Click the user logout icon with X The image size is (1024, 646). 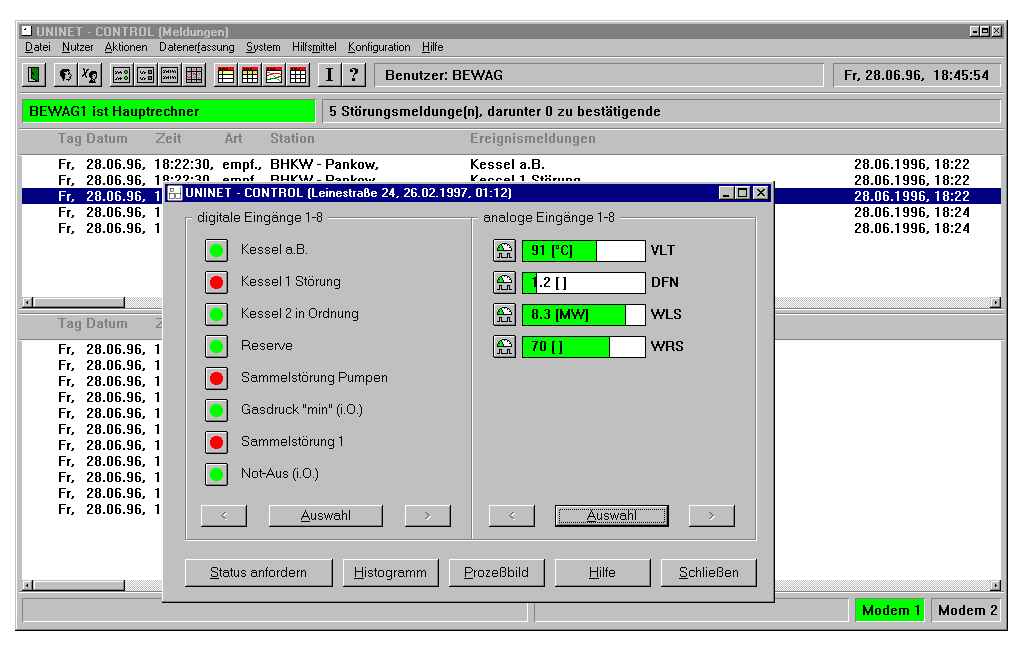pos(89,75)
